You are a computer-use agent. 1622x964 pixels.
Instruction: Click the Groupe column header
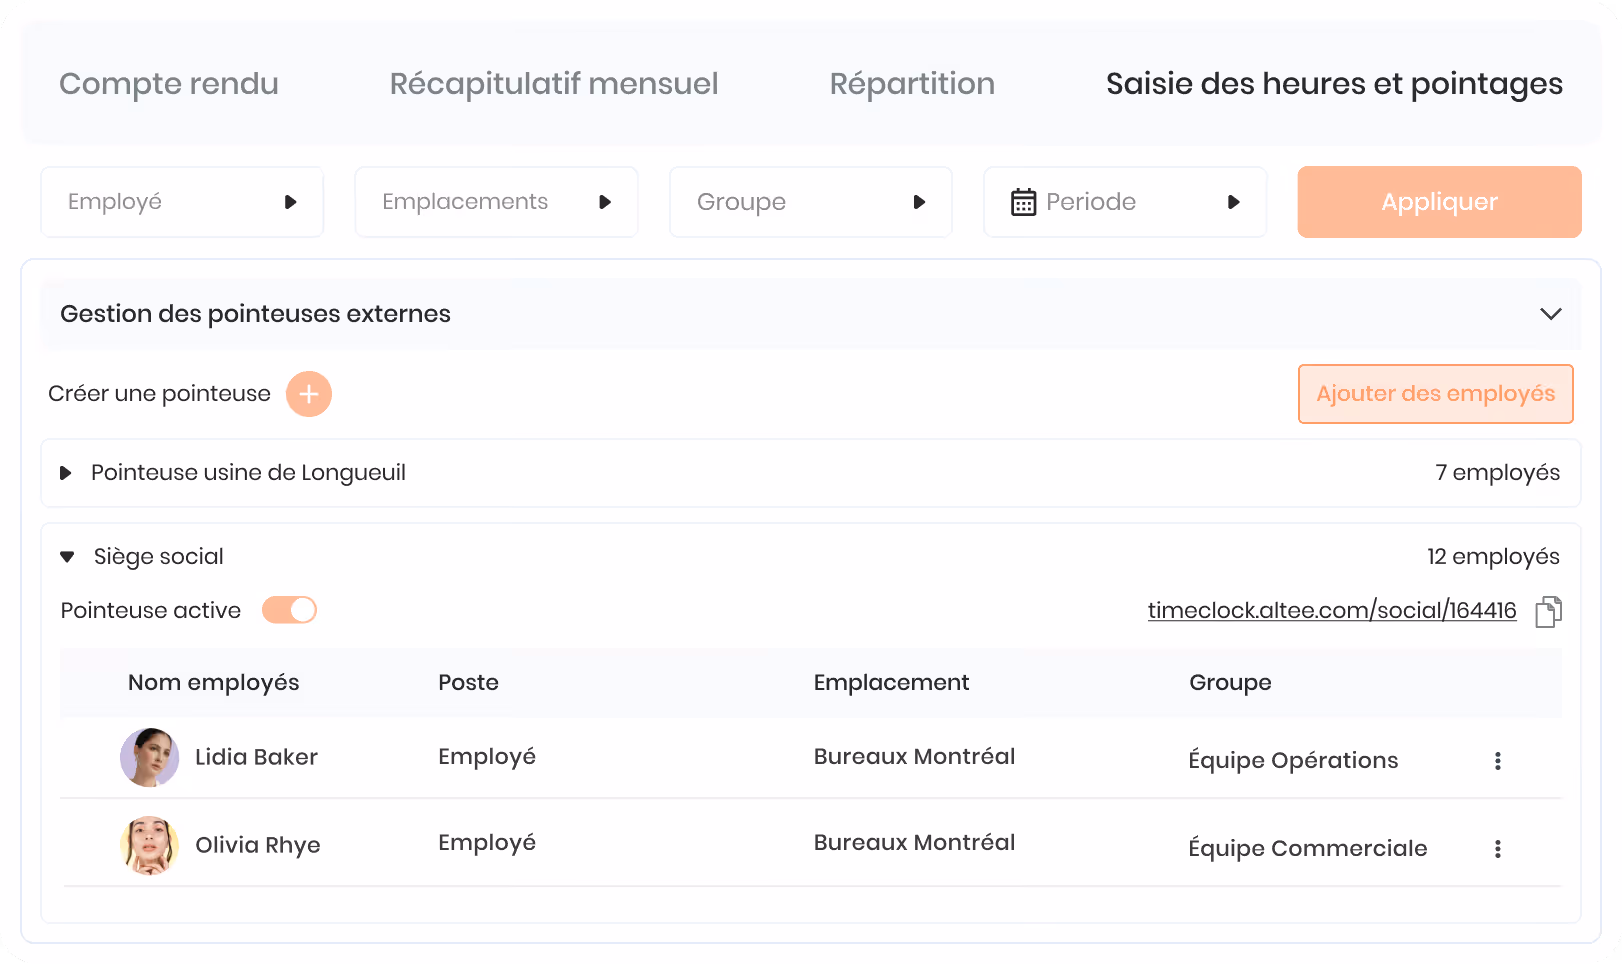1230,683
